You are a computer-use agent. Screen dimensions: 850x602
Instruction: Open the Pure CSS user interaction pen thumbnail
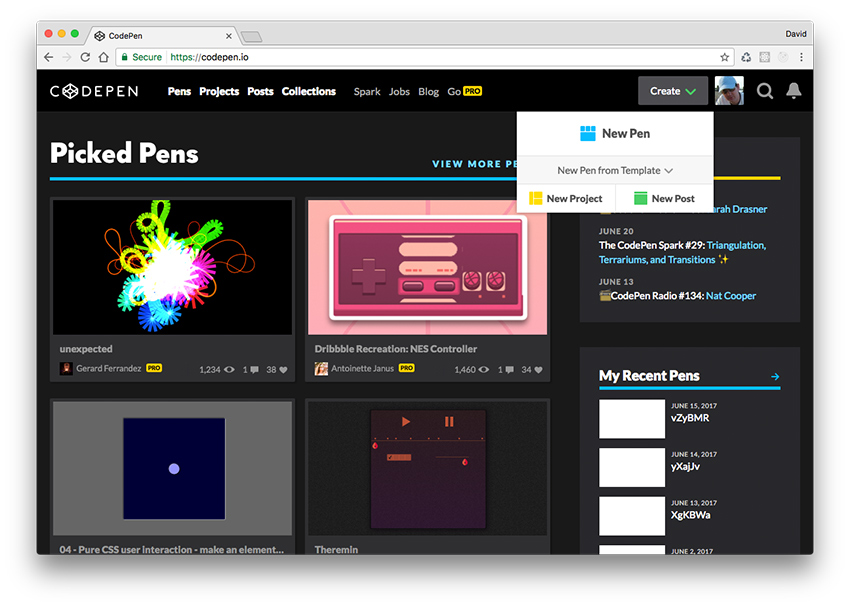point(172,468)
